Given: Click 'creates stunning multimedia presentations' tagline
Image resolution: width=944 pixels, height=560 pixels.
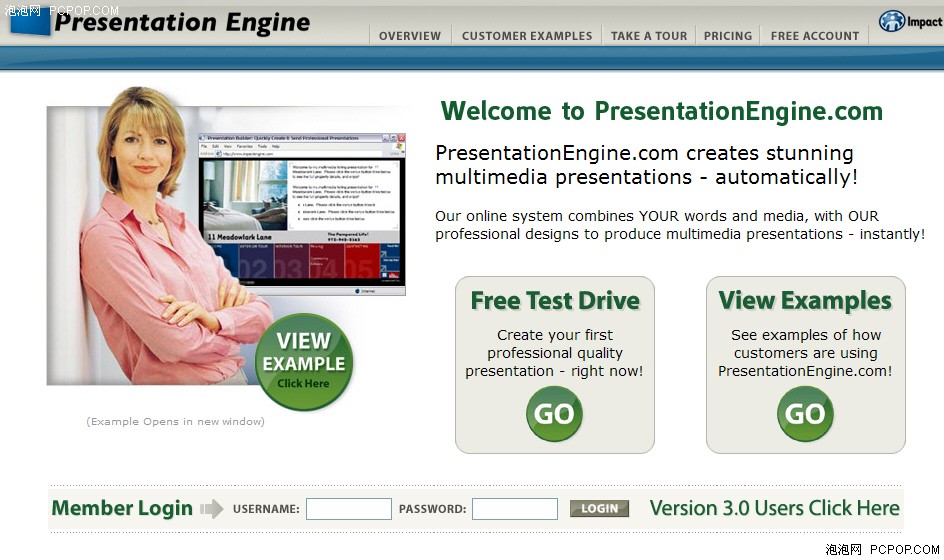Looking at the screenshot, I should (647, 165).
